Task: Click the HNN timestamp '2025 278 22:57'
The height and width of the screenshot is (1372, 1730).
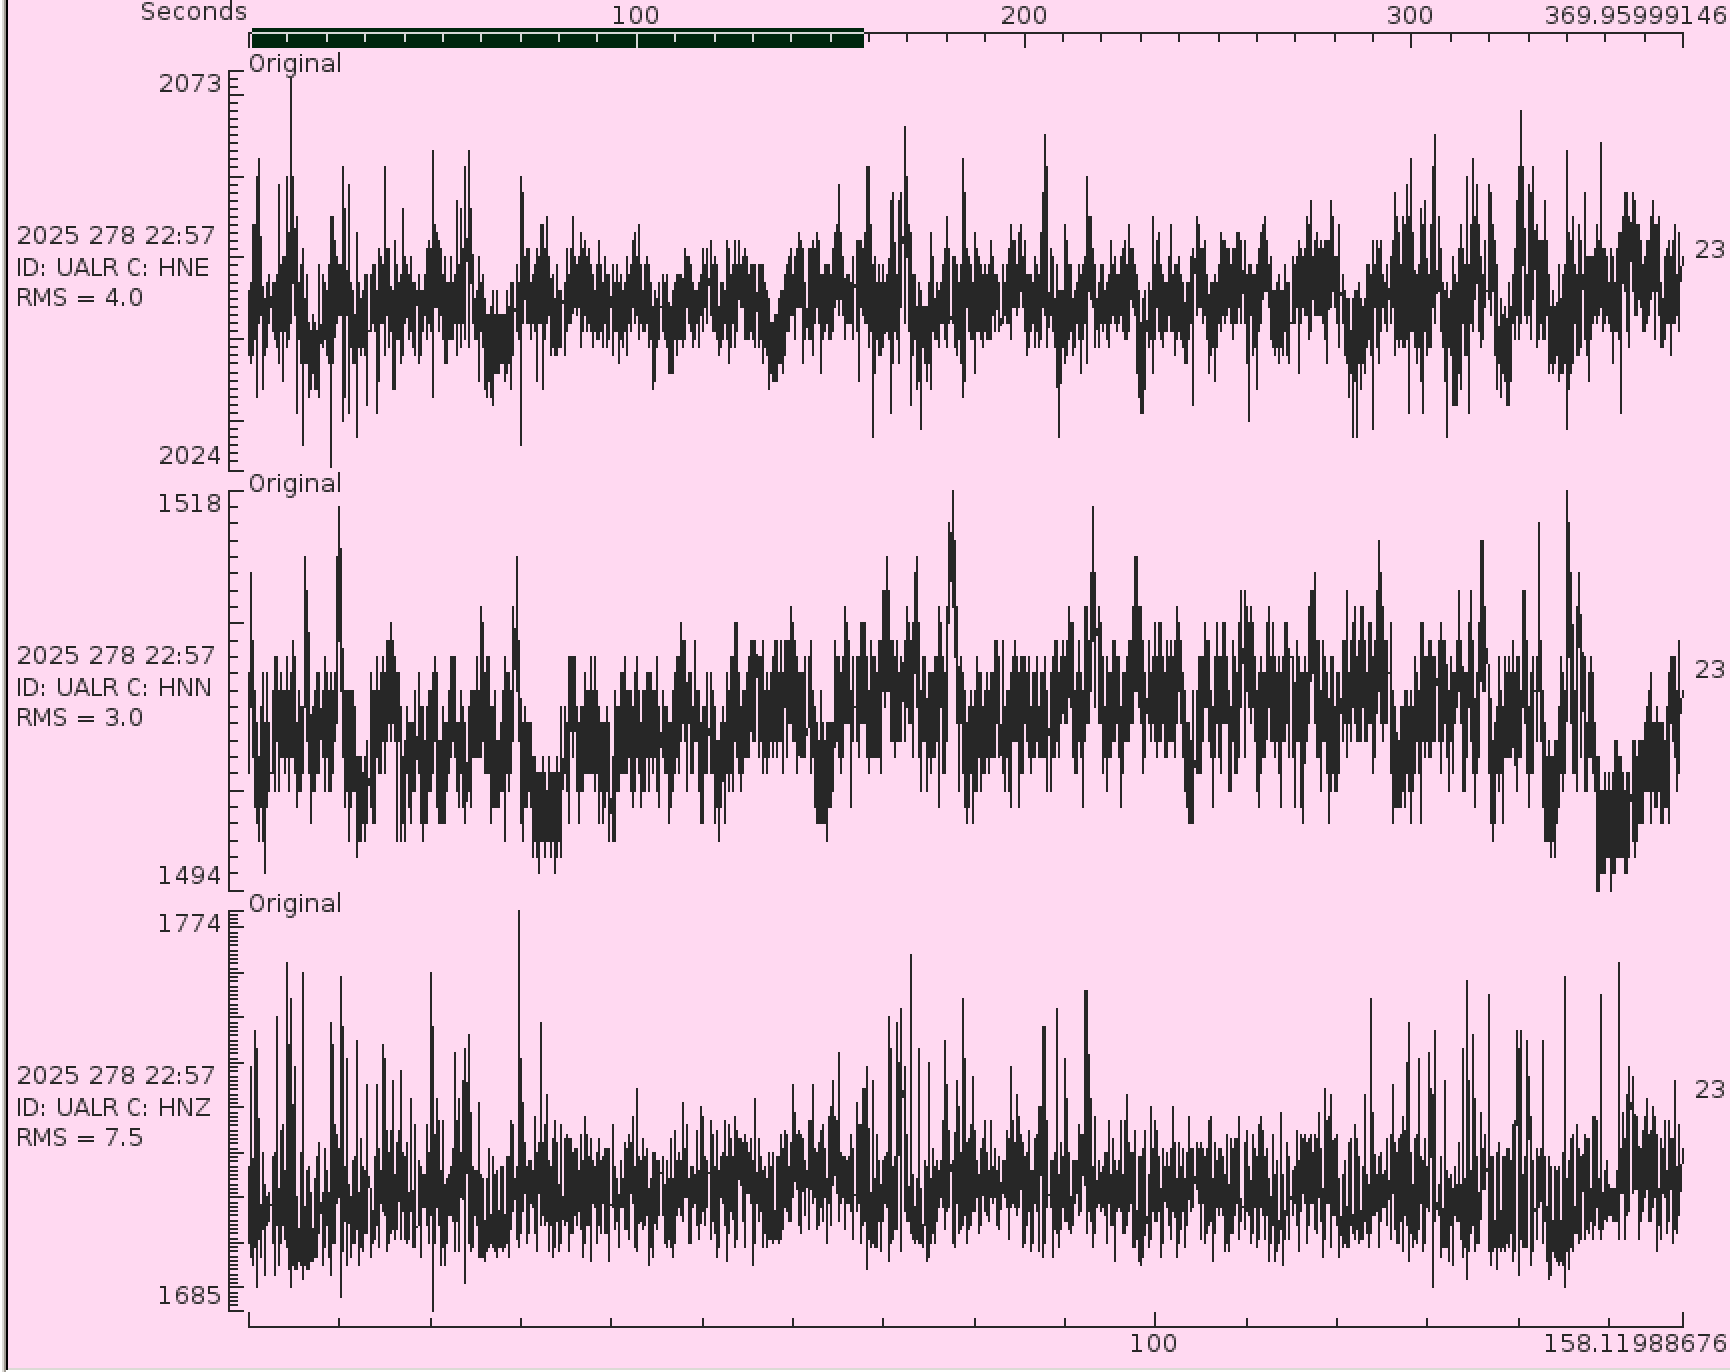Action: [x=116, y=655]
